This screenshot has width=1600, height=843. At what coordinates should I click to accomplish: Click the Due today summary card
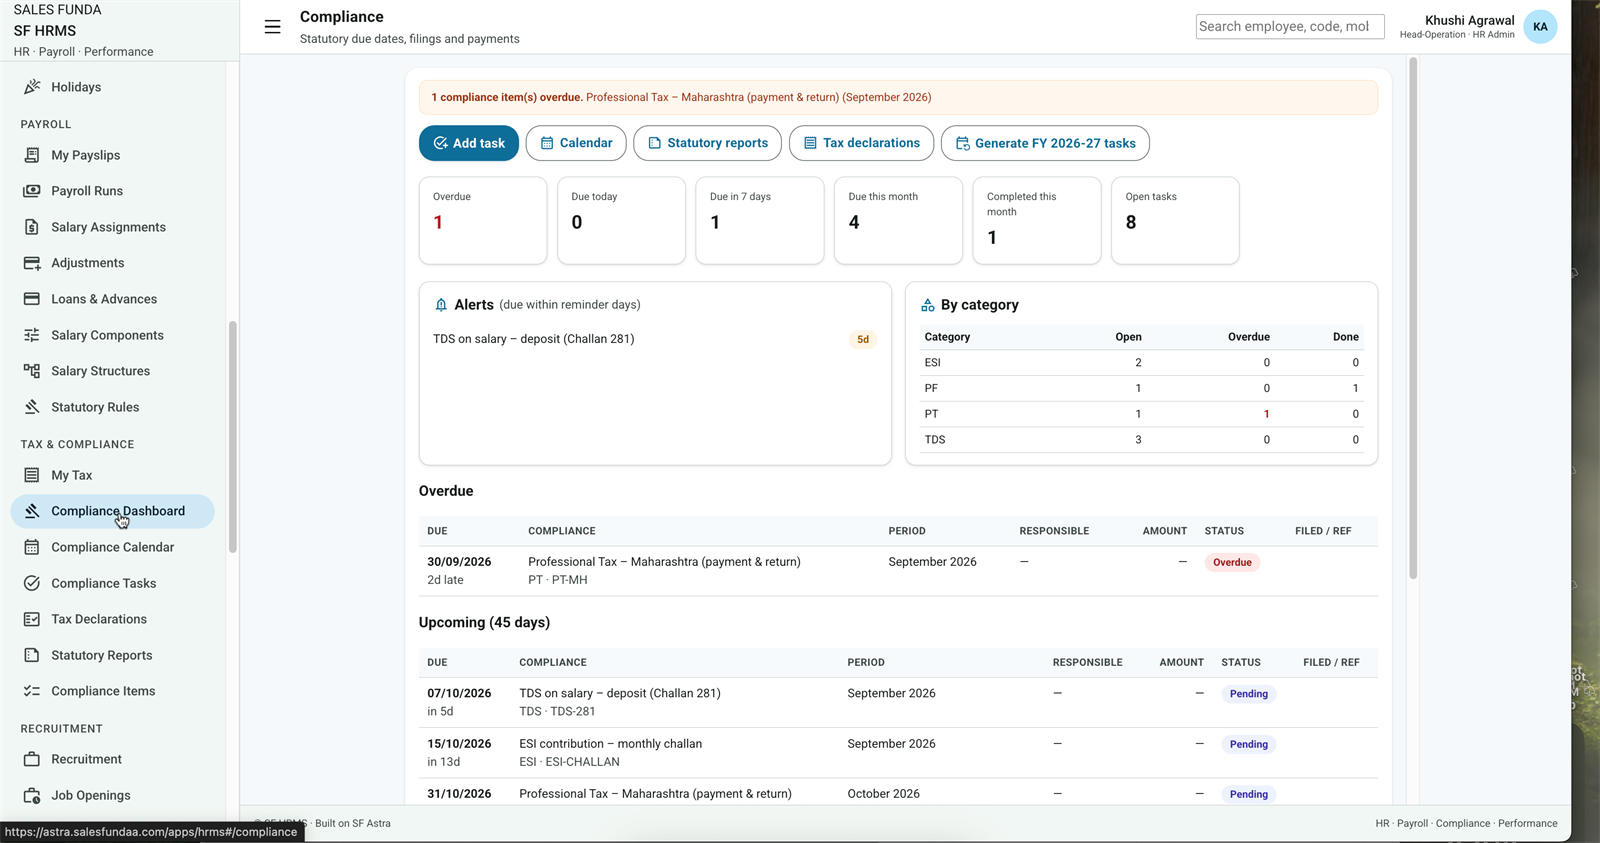coord(621,221)
